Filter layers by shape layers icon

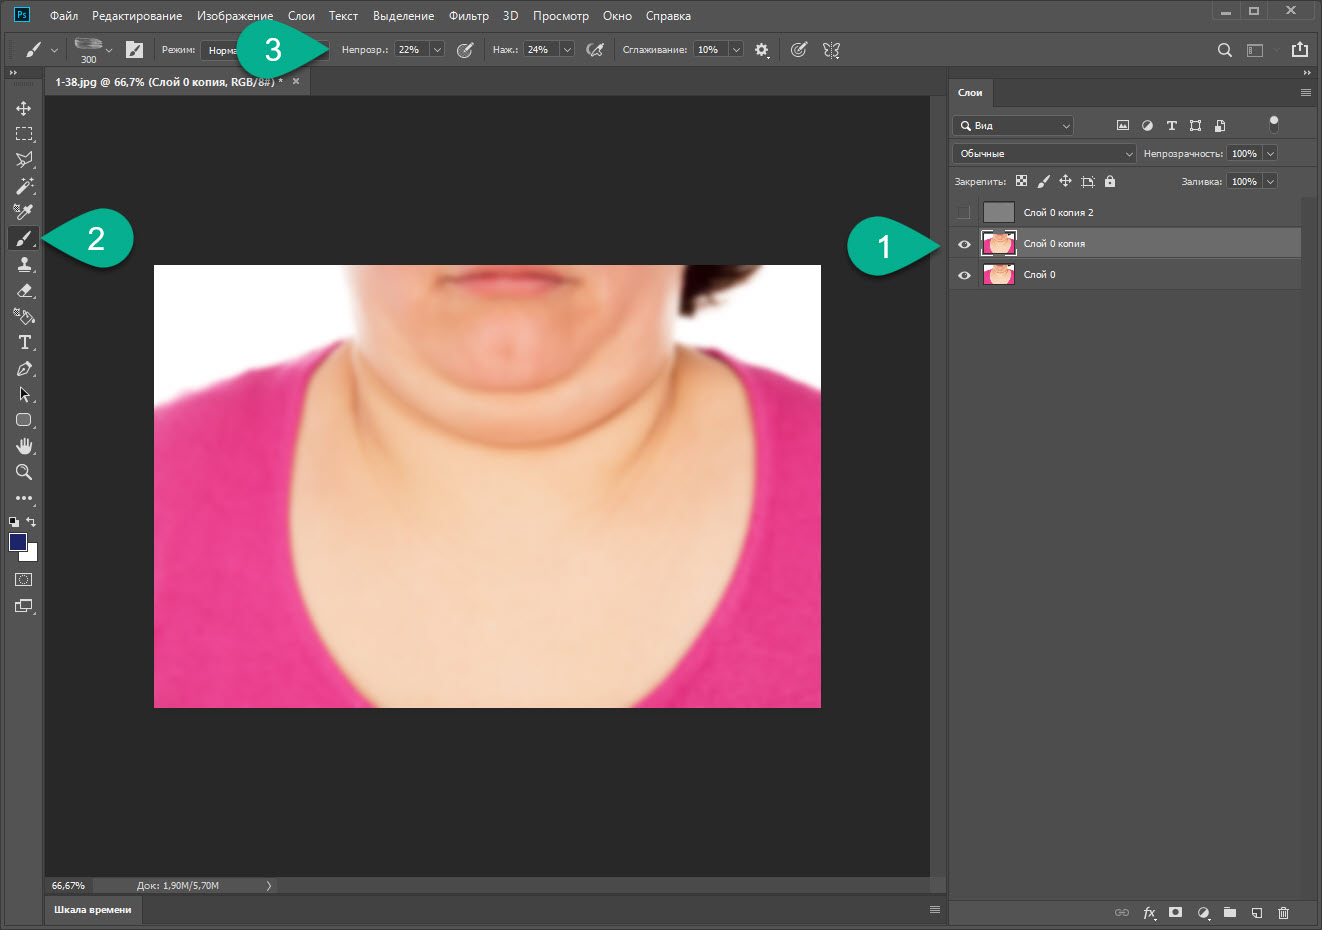tap(1195, 125)
